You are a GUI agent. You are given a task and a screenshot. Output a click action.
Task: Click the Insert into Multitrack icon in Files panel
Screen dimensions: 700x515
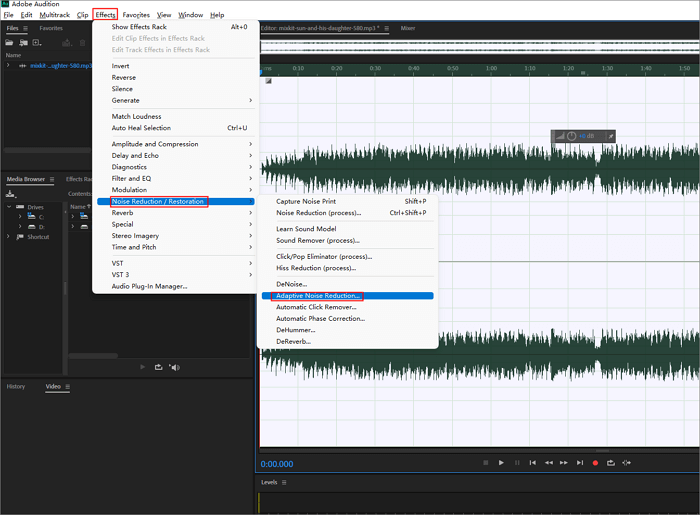[67, 43]
